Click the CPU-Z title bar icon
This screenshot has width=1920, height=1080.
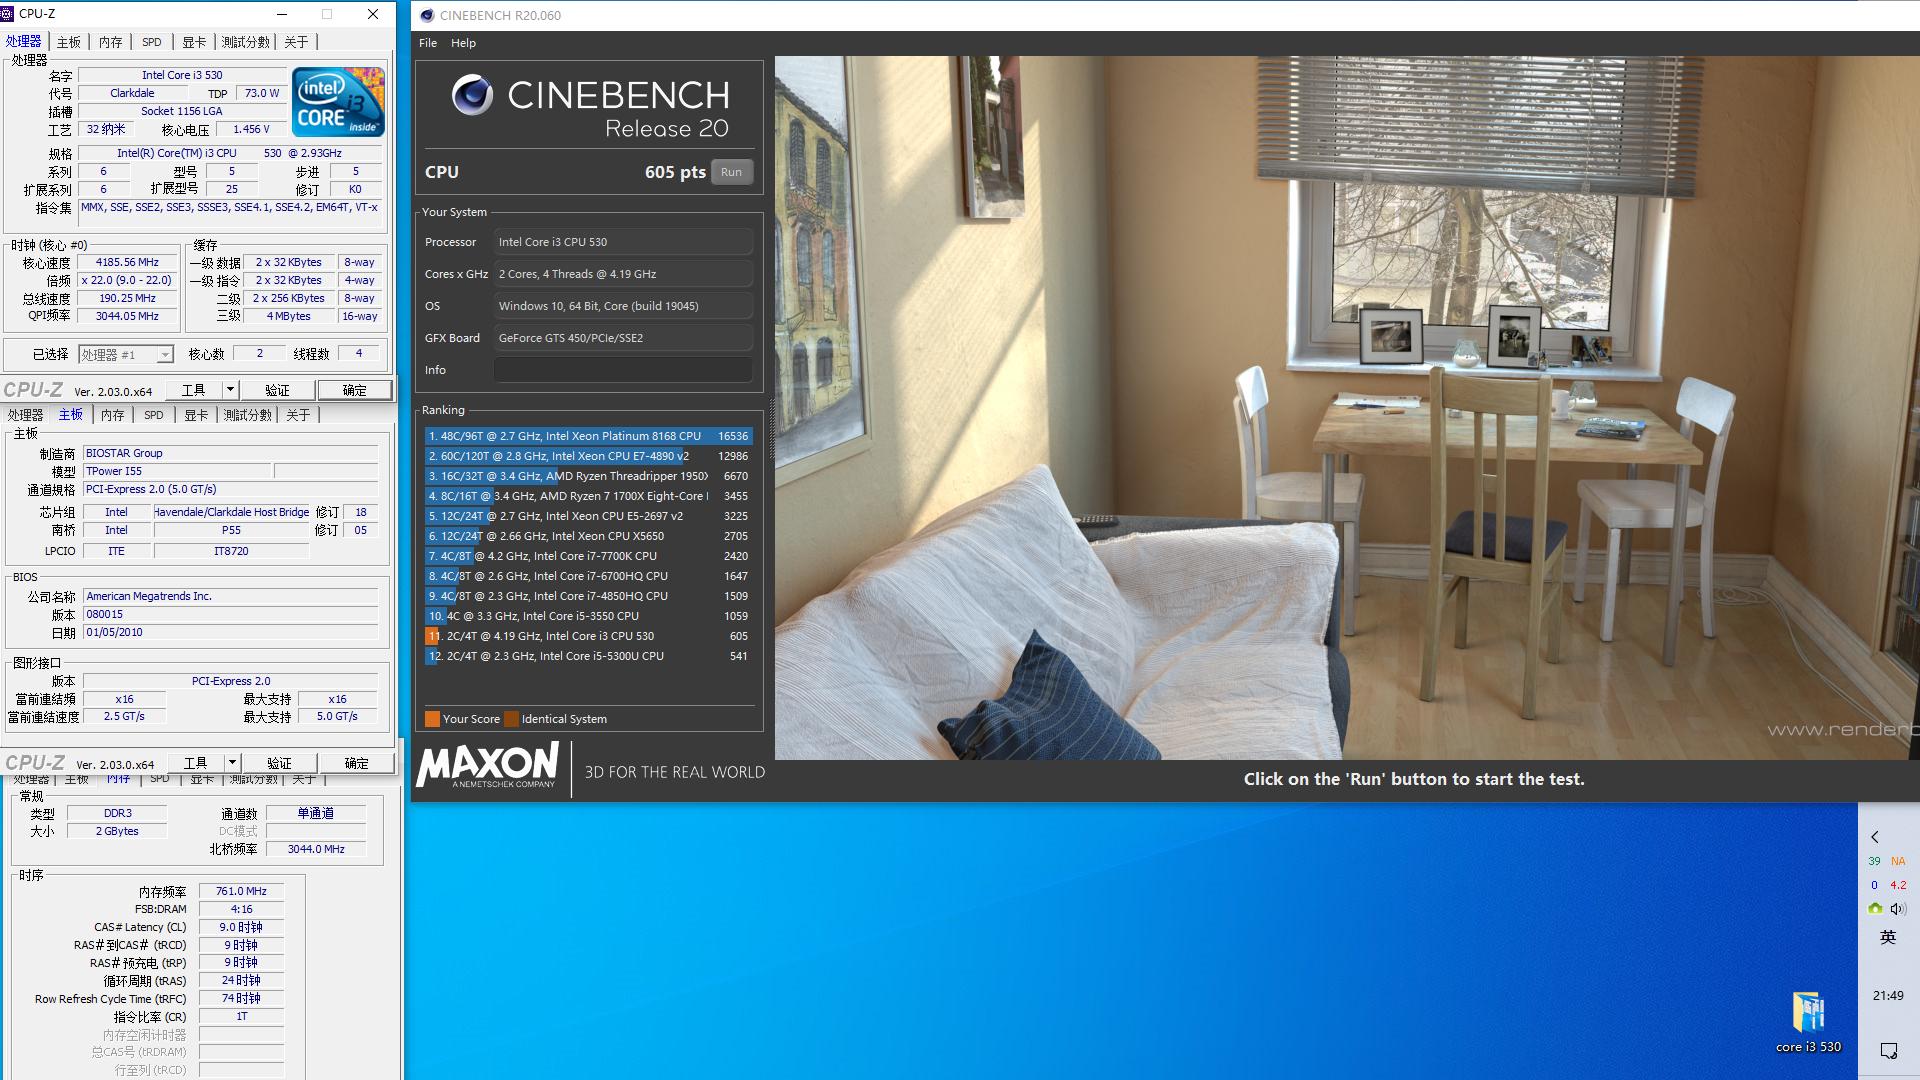[7, 14]
